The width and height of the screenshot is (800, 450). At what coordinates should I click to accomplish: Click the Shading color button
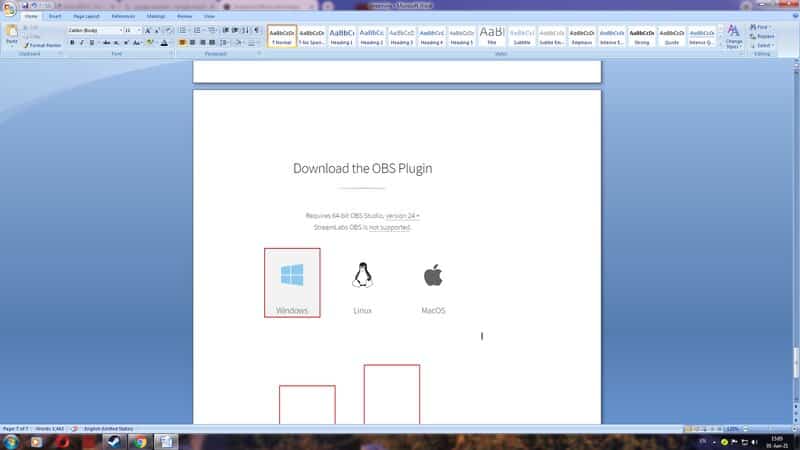(239, 43)
